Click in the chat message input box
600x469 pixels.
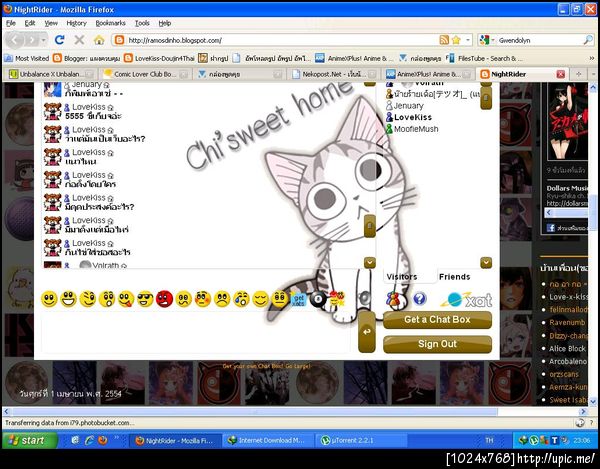click(x=196, y=332)
